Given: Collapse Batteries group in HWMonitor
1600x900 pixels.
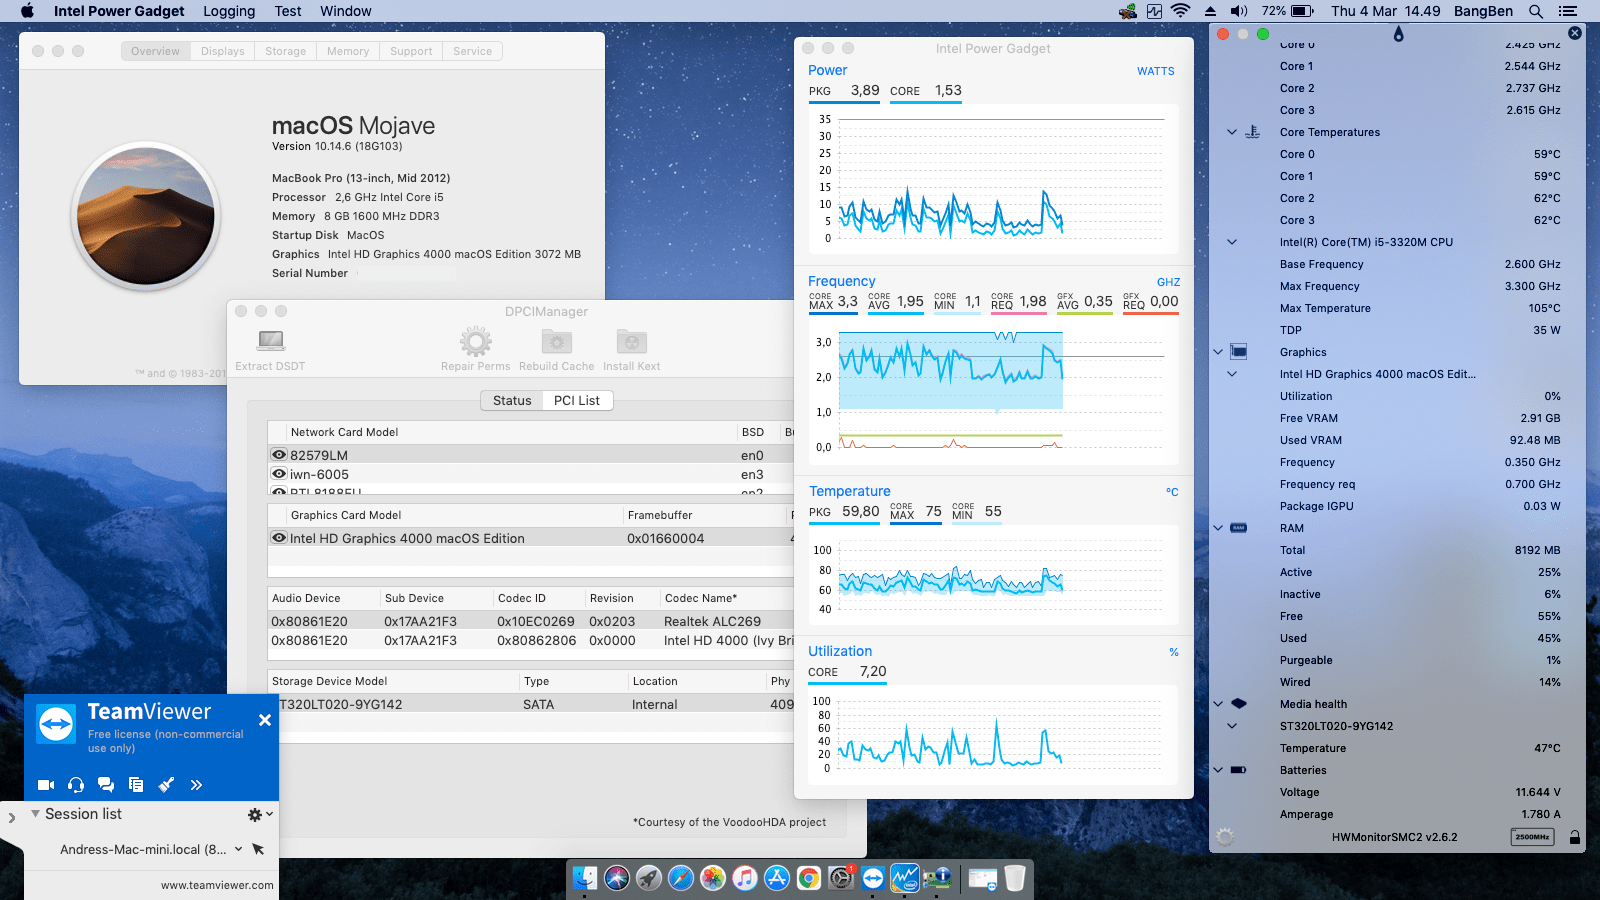Looking at the screenshot, I should coord(1218,770).
